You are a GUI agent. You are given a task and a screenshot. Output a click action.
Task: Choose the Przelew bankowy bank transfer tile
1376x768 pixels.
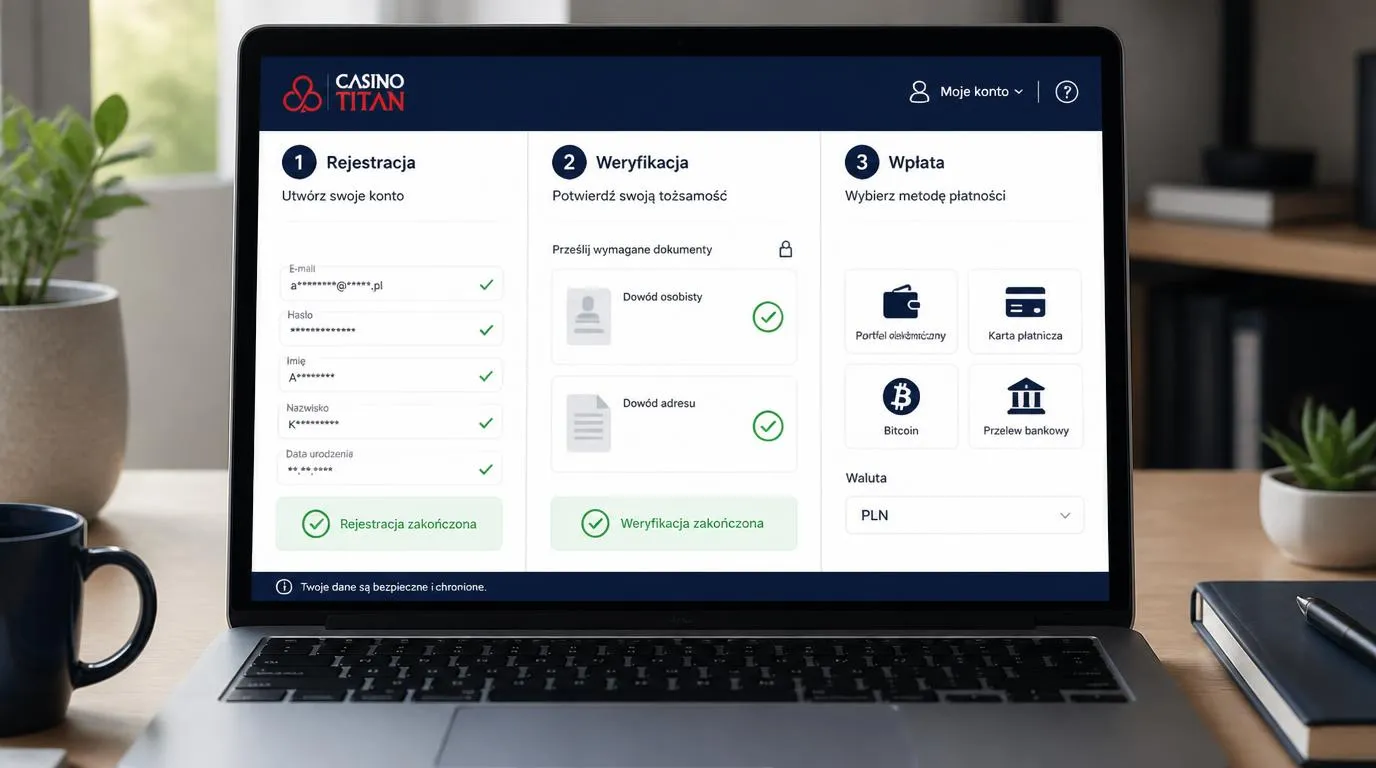[x=1025, y=406]
